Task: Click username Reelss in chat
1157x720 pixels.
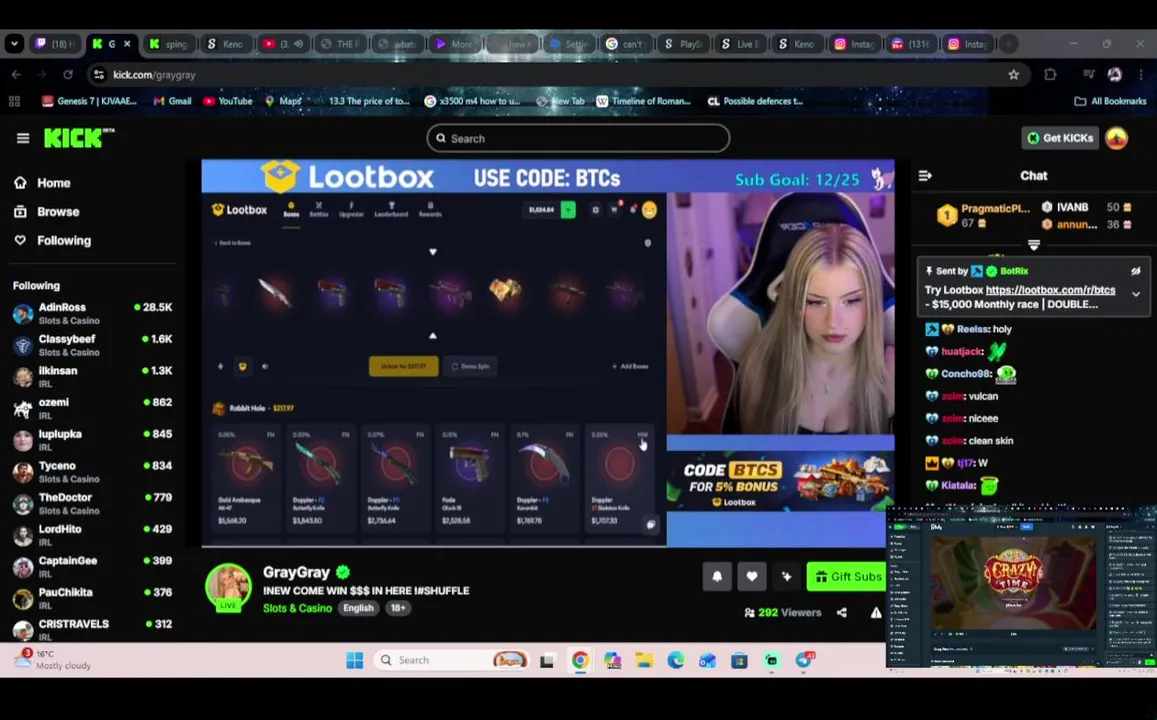Action: point(973,329)
